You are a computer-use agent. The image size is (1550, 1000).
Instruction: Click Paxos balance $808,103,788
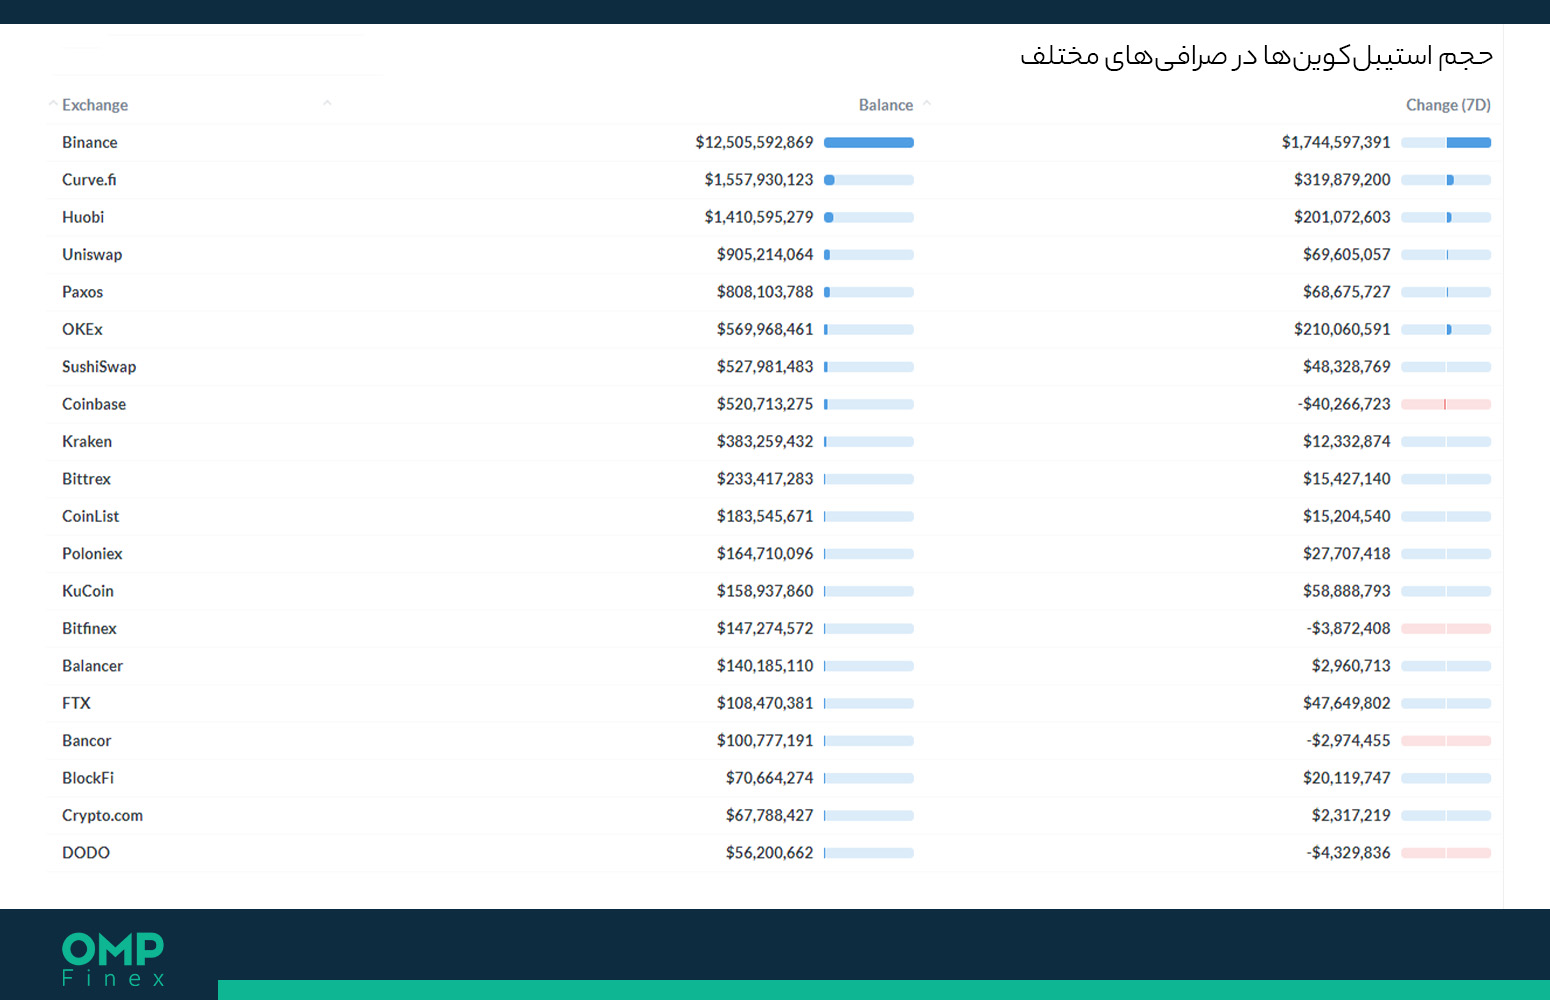click(x=765, y=292)
